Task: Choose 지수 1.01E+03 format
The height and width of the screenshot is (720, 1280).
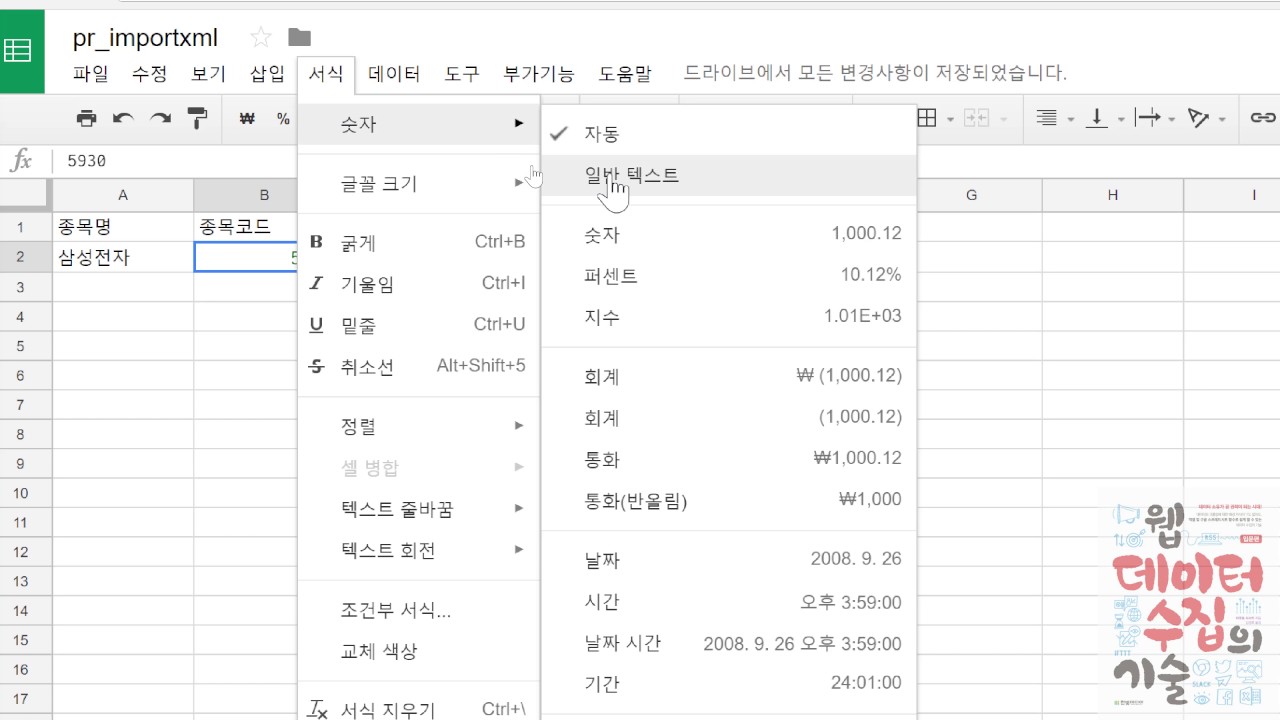Action: (x=729, y=316)
